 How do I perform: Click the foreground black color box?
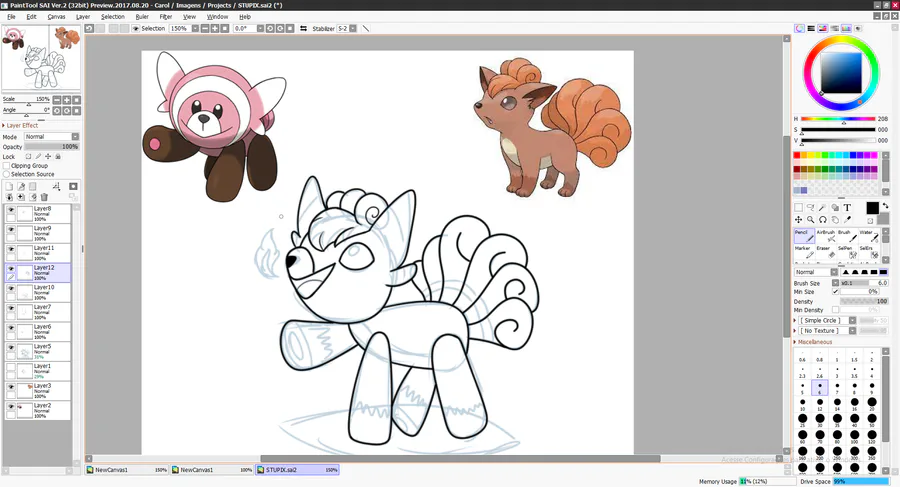point(872,207)
